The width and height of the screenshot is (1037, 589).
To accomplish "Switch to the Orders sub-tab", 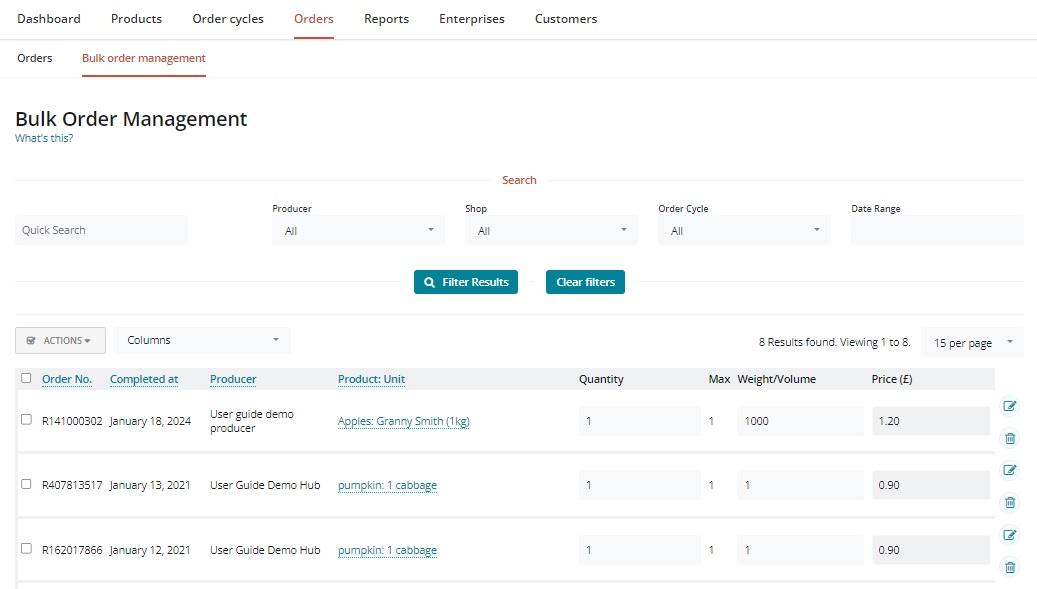I will coord(35,58).
